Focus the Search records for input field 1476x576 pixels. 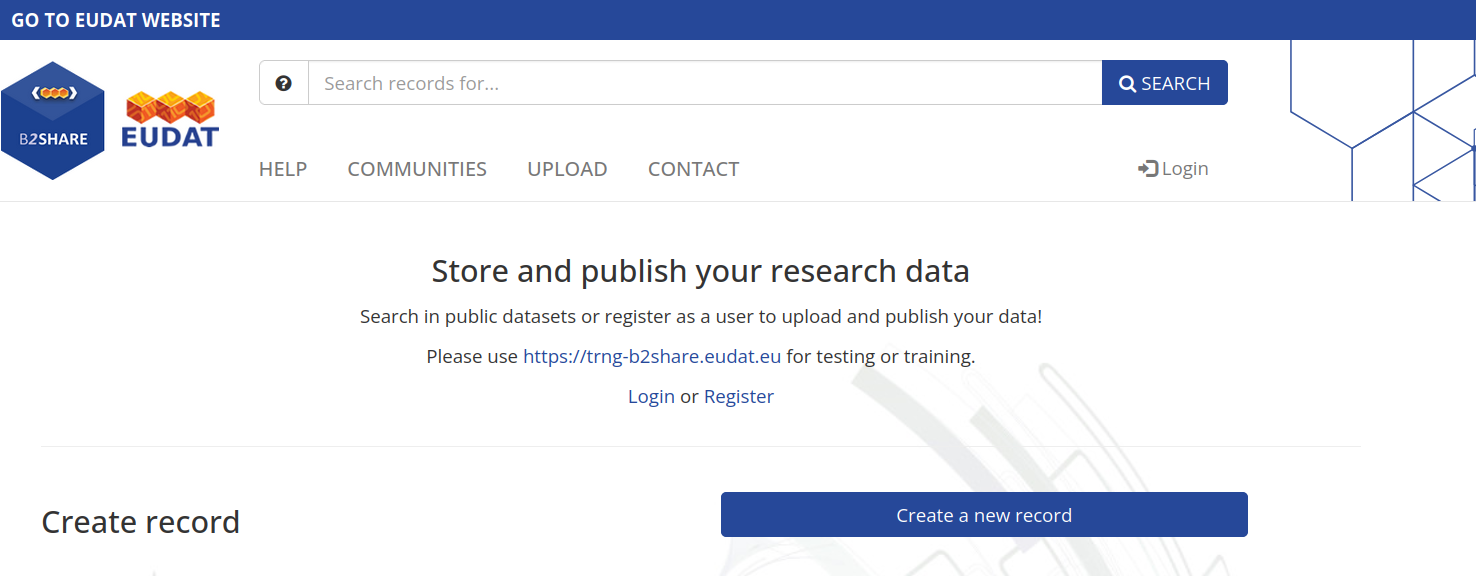pos(704,83)
